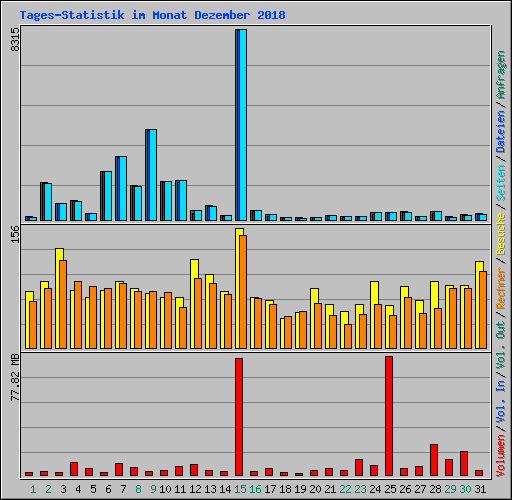Click day label 13 on the x-axis
Screen dimensions: 512x500
[x=210, y=489]
